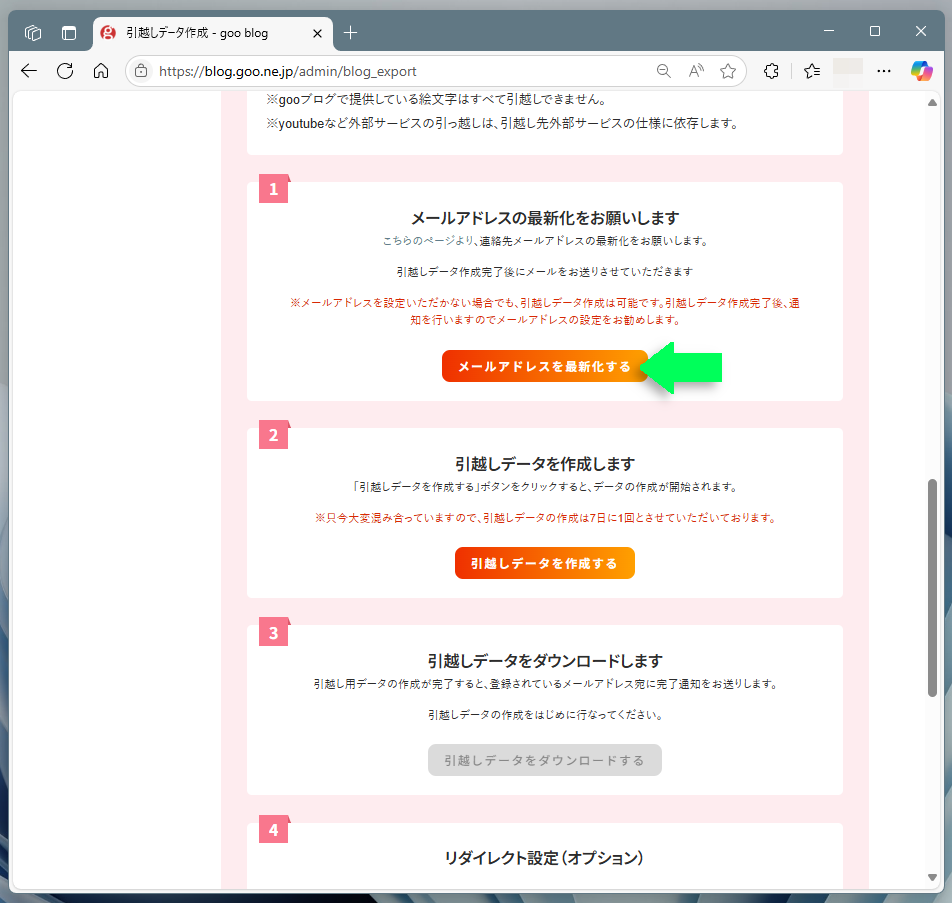
Task: Open the browser home page
Action: click(100, 71)
